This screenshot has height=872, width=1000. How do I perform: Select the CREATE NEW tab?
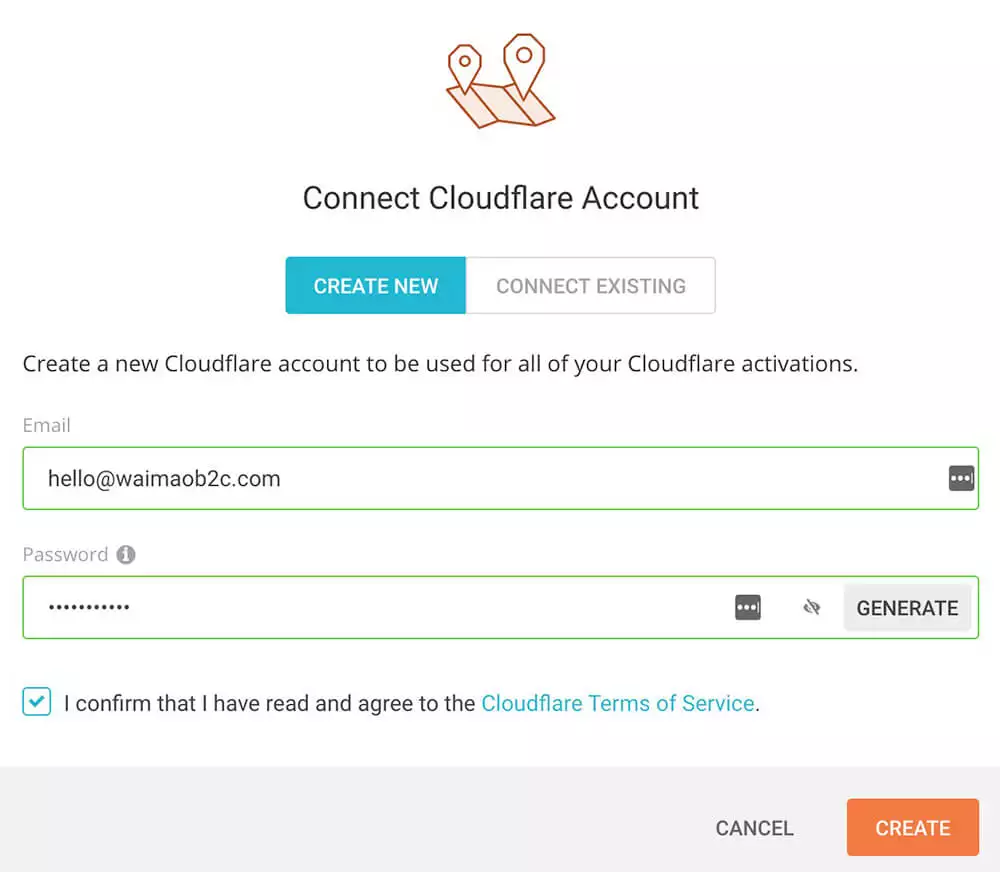click(375, 285)
